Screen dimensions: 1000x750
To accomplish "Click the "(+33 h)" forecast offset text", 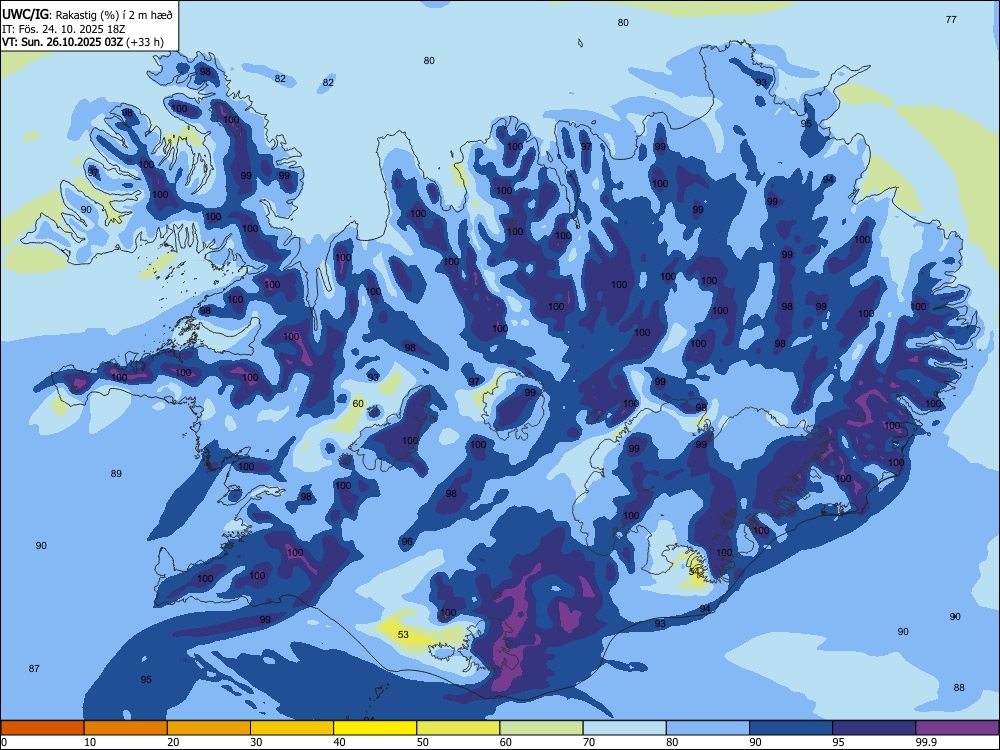I will pos(145,42).
